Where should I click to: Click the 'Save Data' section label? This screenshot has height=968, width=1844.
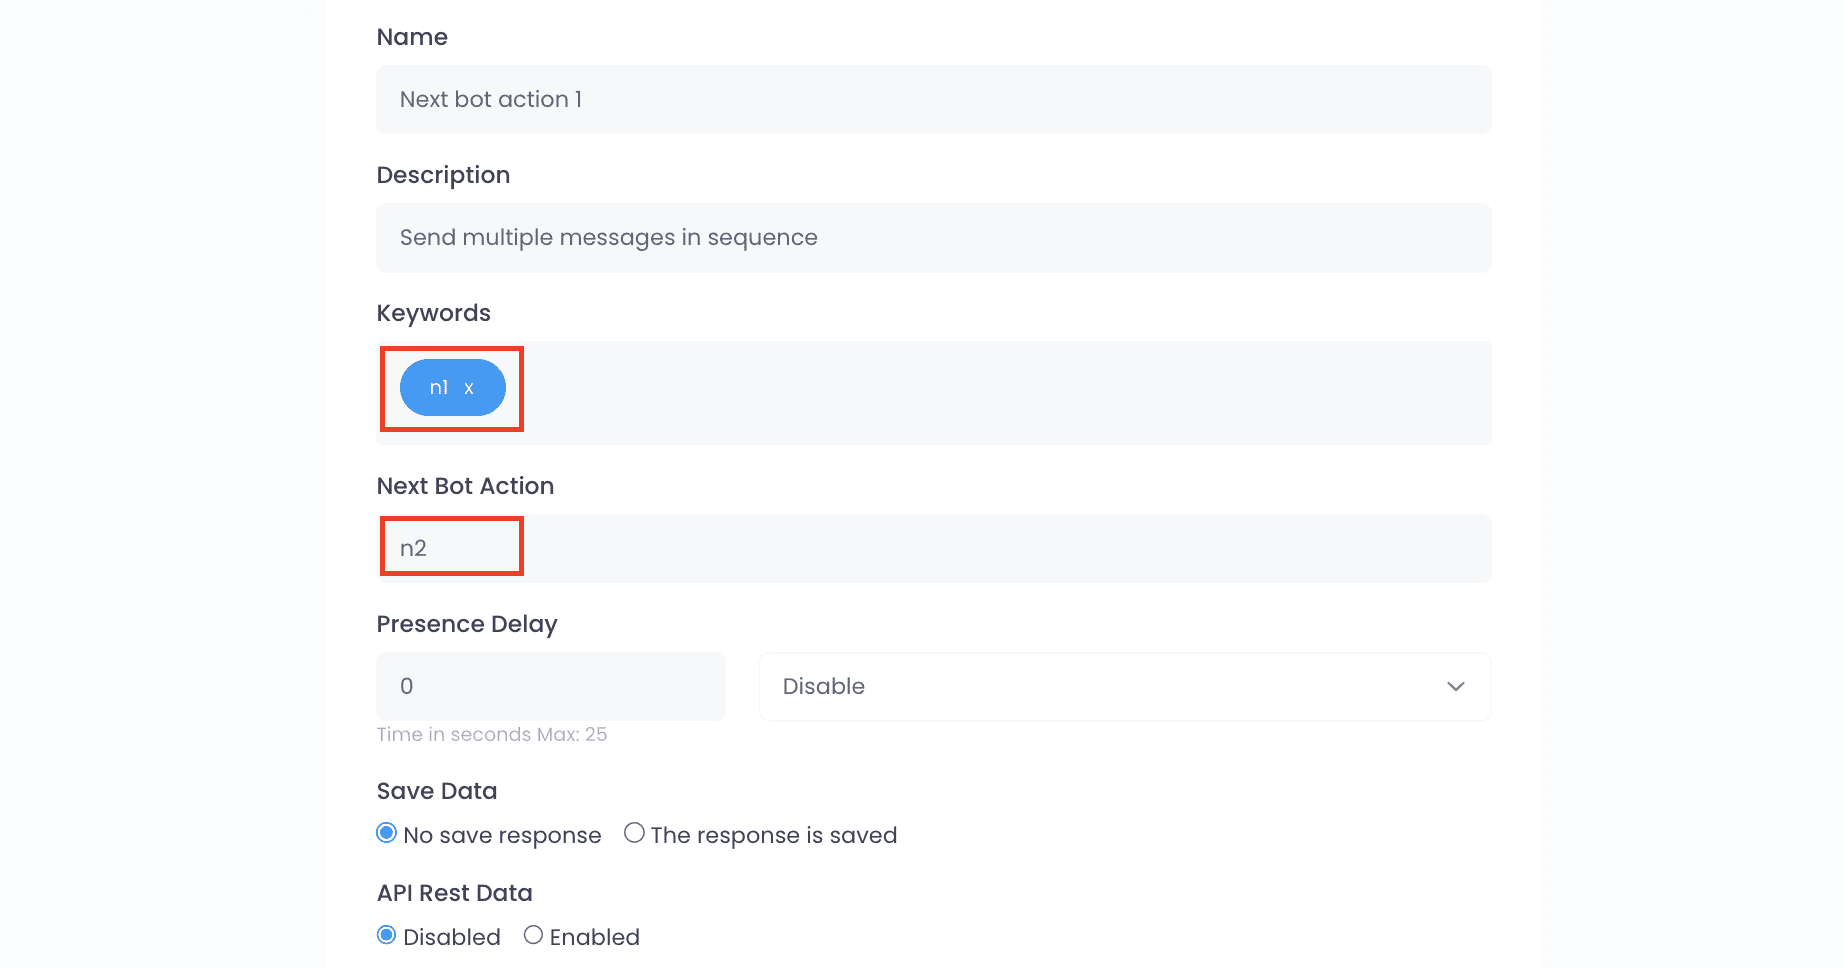click(436, 791)
